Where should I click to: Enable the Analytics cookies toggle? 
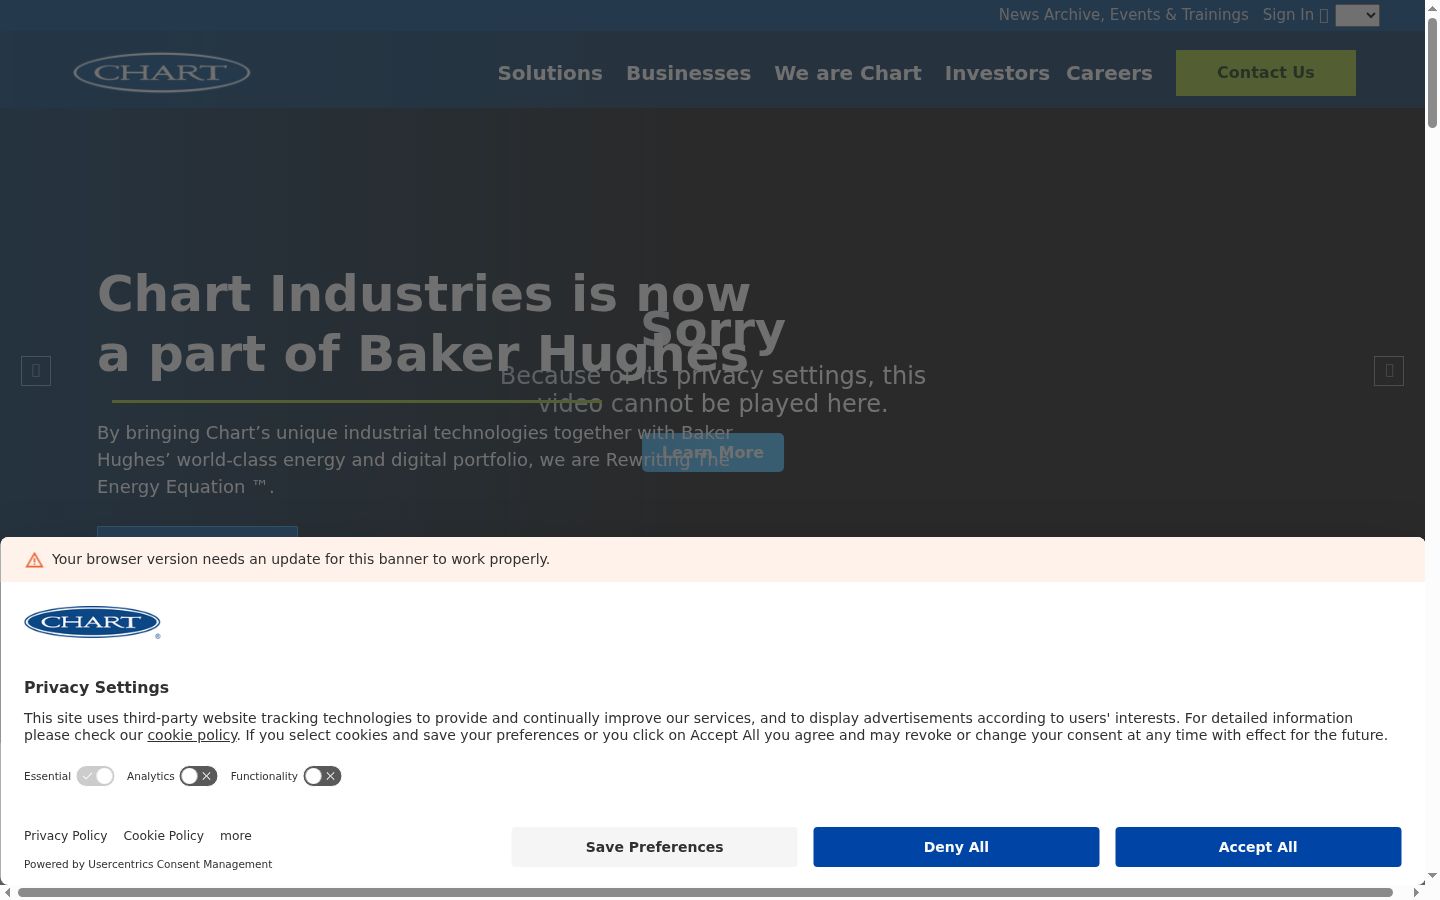pos(198,776)
